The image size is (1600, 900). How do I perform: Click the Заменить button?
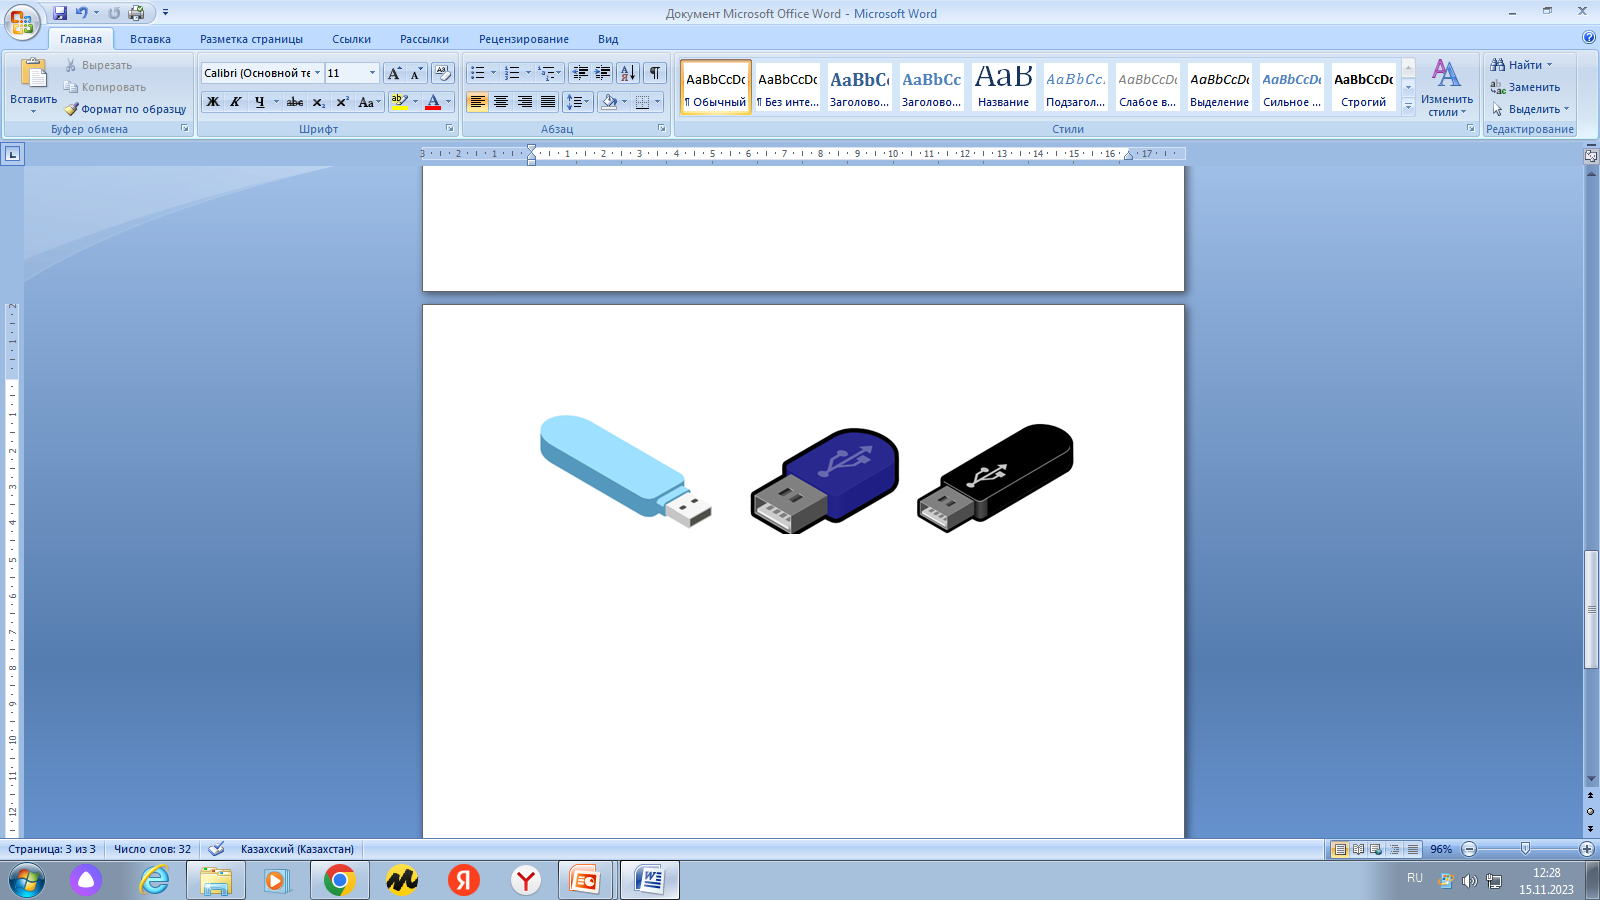[1525, 87]
